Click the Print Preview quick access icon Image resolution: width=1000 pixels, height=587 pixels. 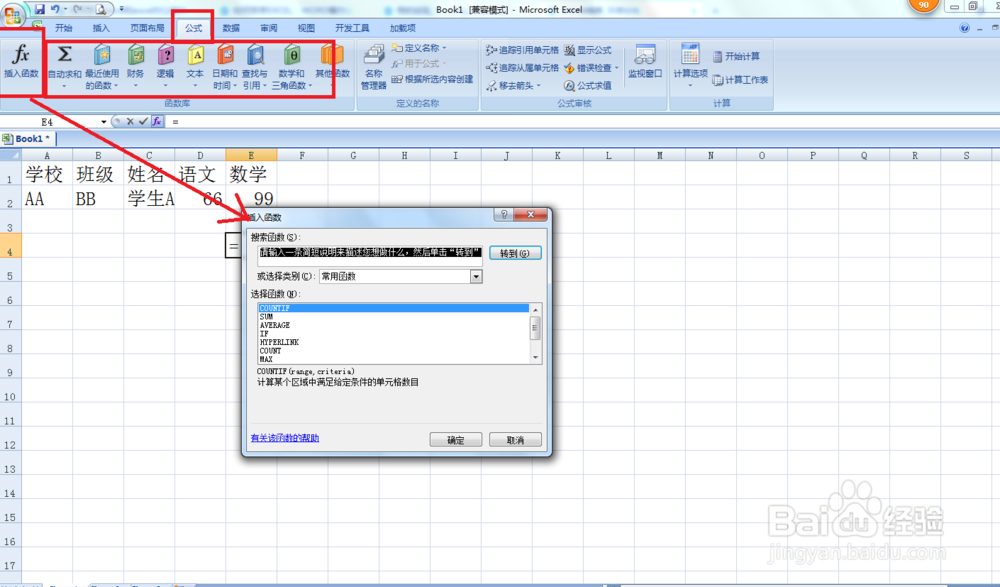pos(101,9)
